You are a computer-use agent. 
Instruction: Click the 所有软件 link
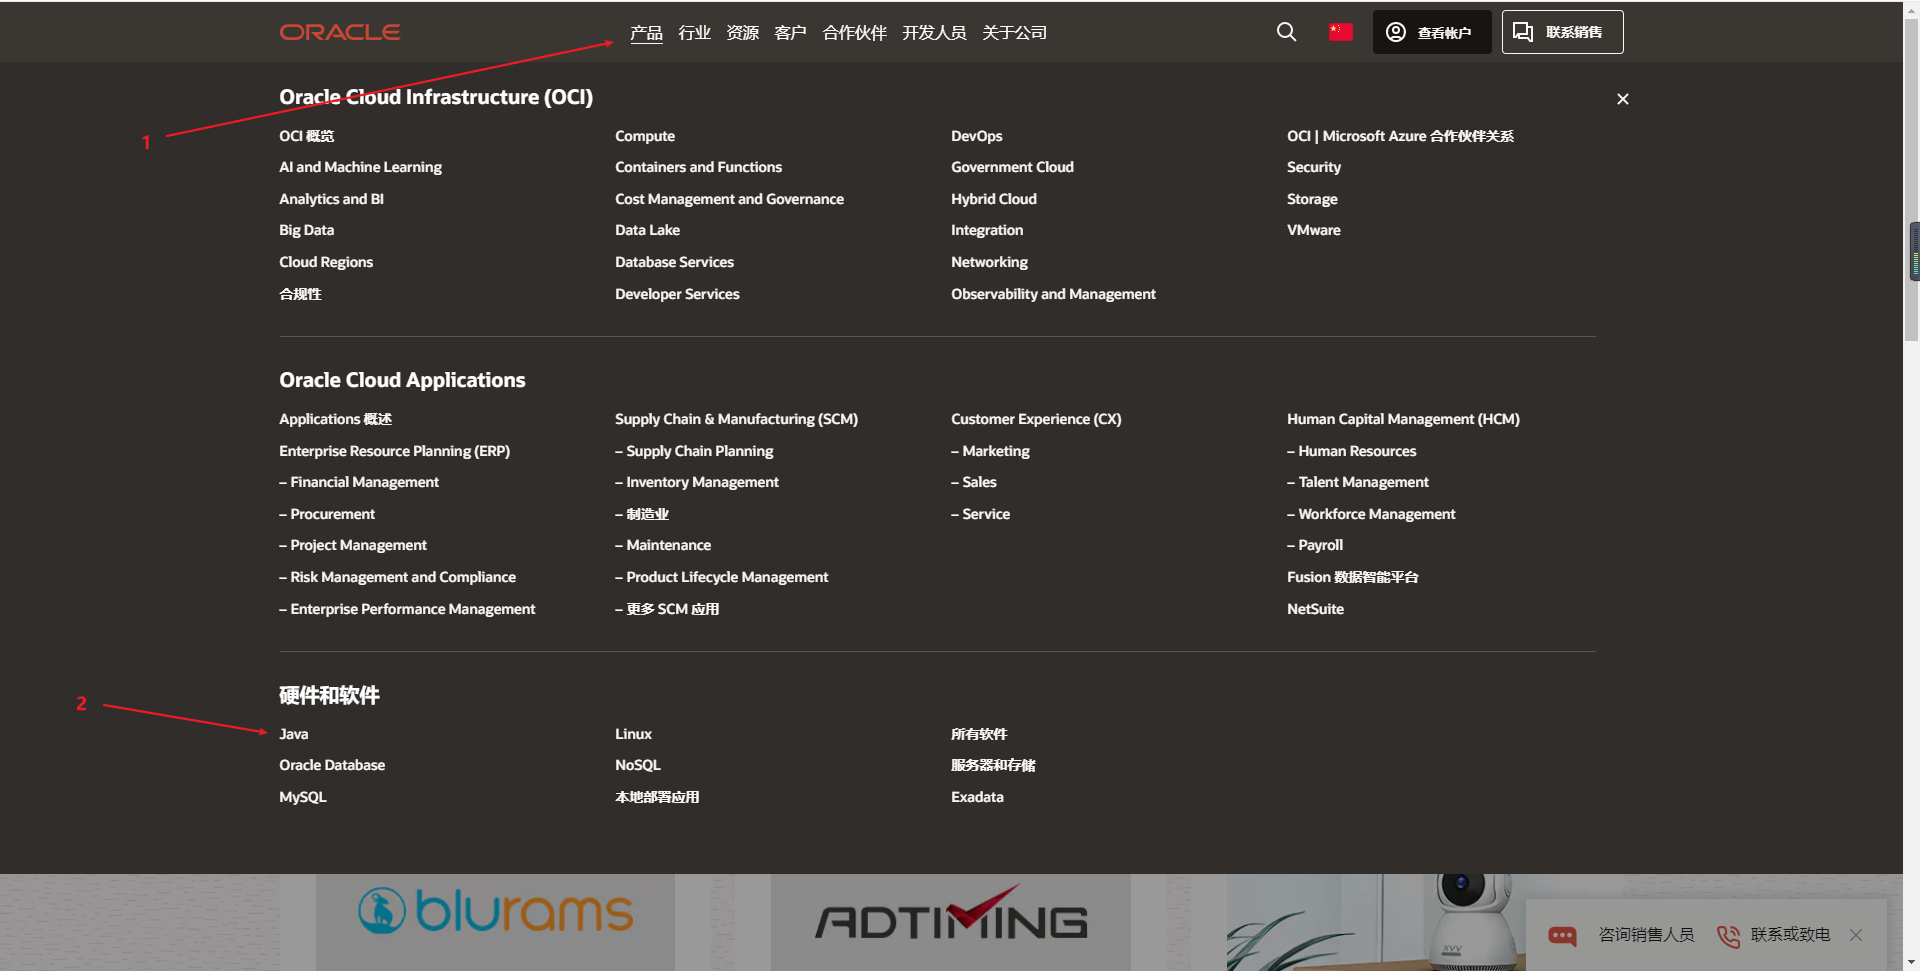(978, 733)
